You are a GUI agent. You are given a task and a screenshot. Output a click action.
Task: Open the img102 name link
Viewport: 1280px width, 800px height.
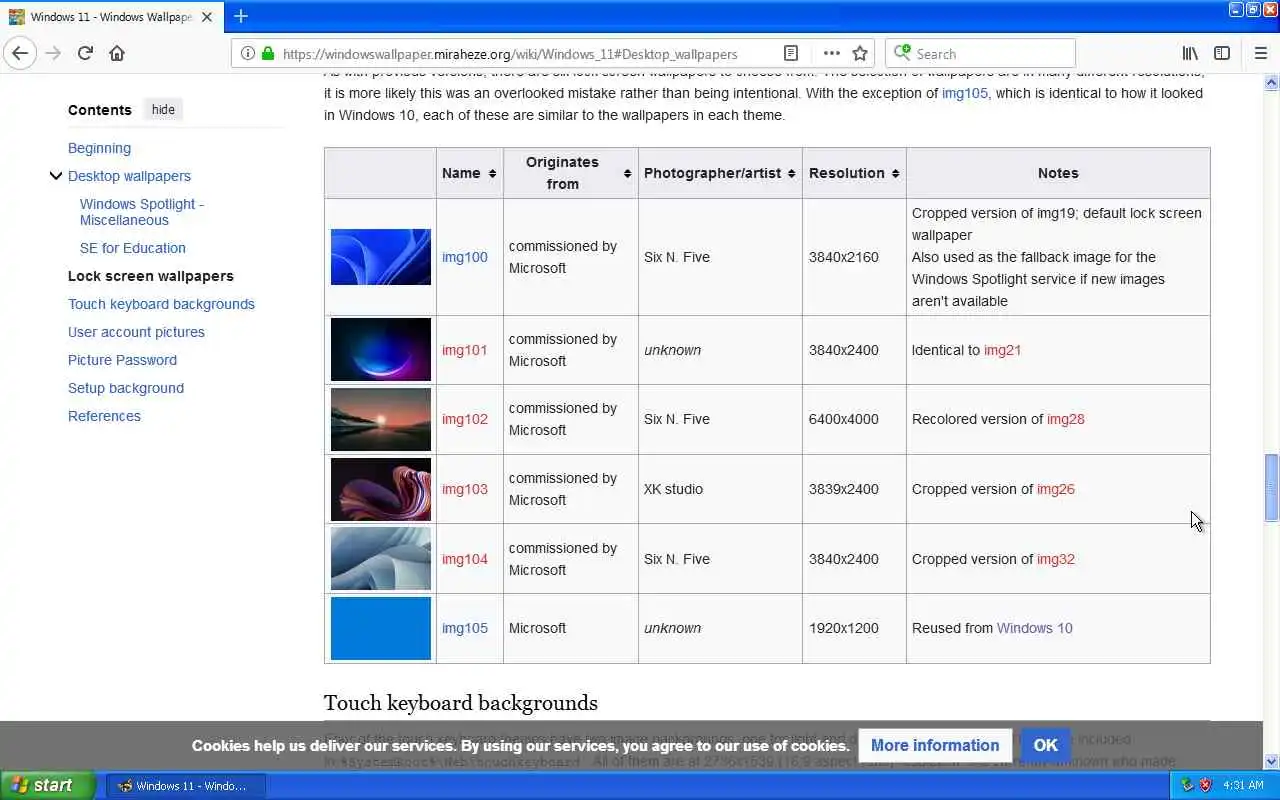465,419
